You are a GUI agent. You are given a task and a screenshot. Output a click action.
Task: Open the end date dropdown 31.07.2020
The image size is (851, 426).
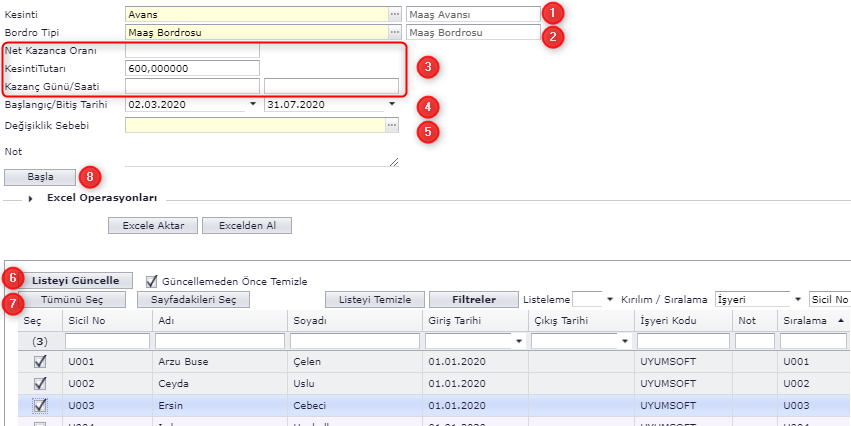392,104
